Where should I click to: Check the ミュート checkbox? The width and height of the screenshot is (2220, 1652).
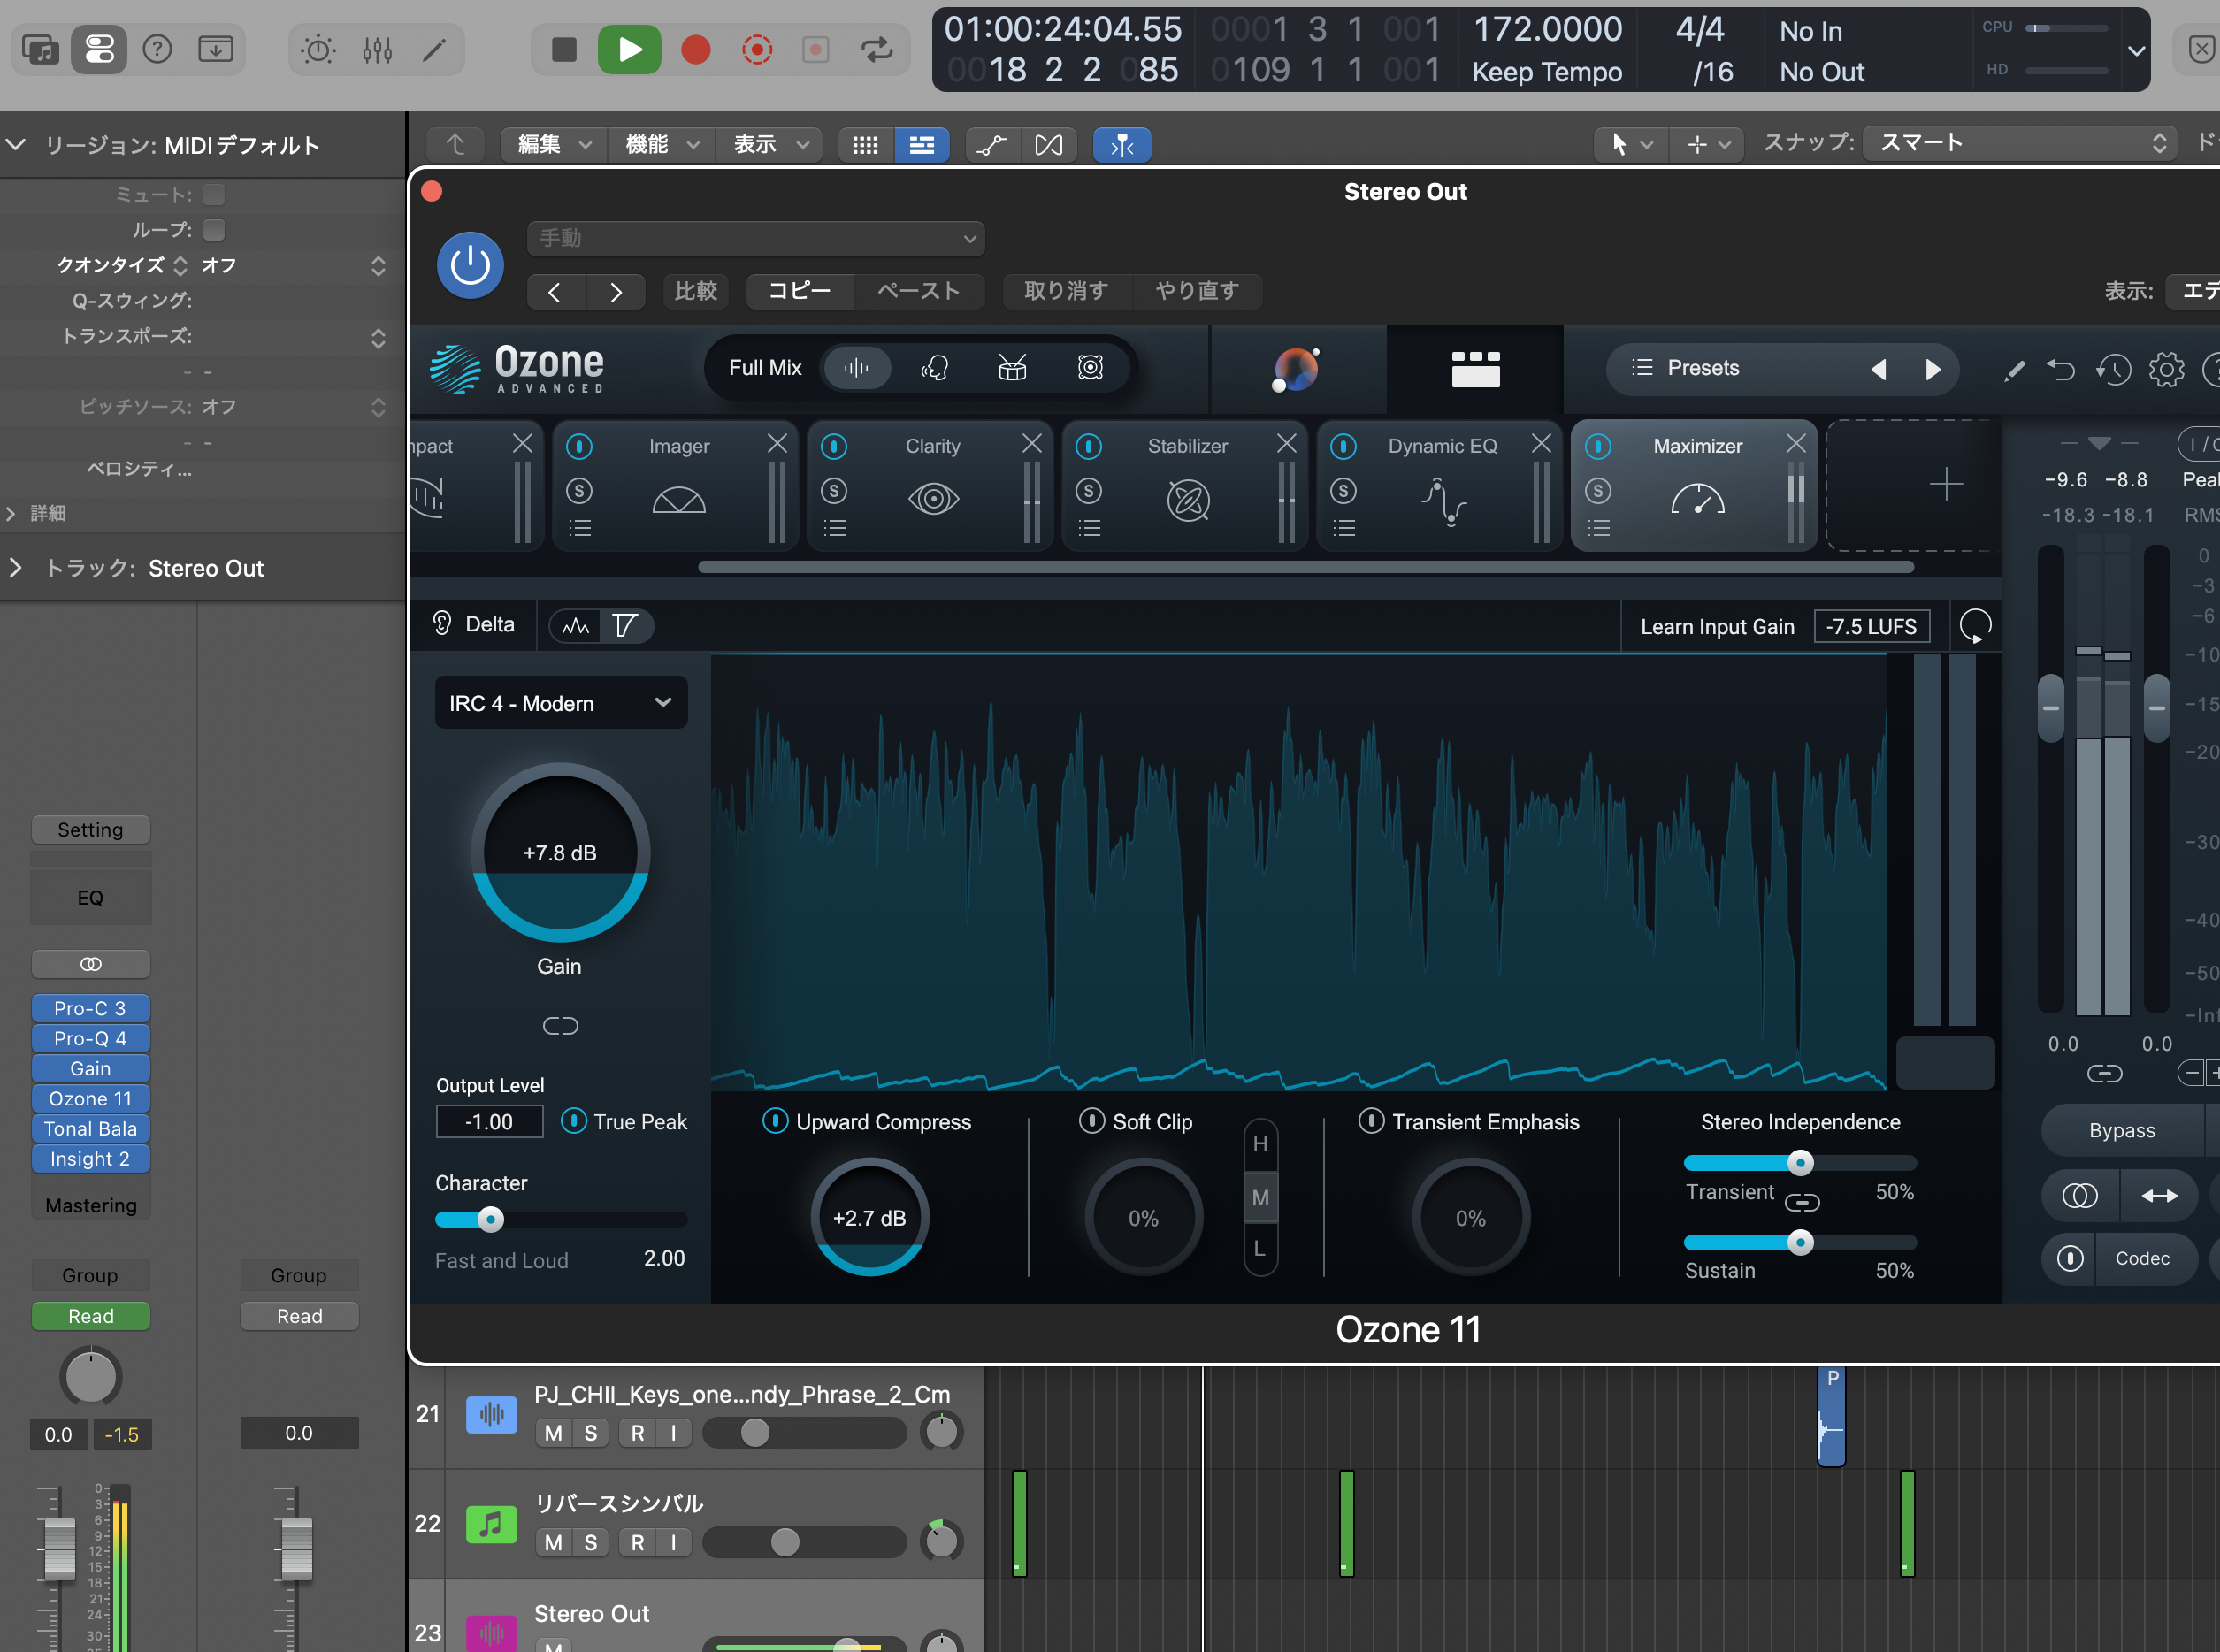click(214, 194)
